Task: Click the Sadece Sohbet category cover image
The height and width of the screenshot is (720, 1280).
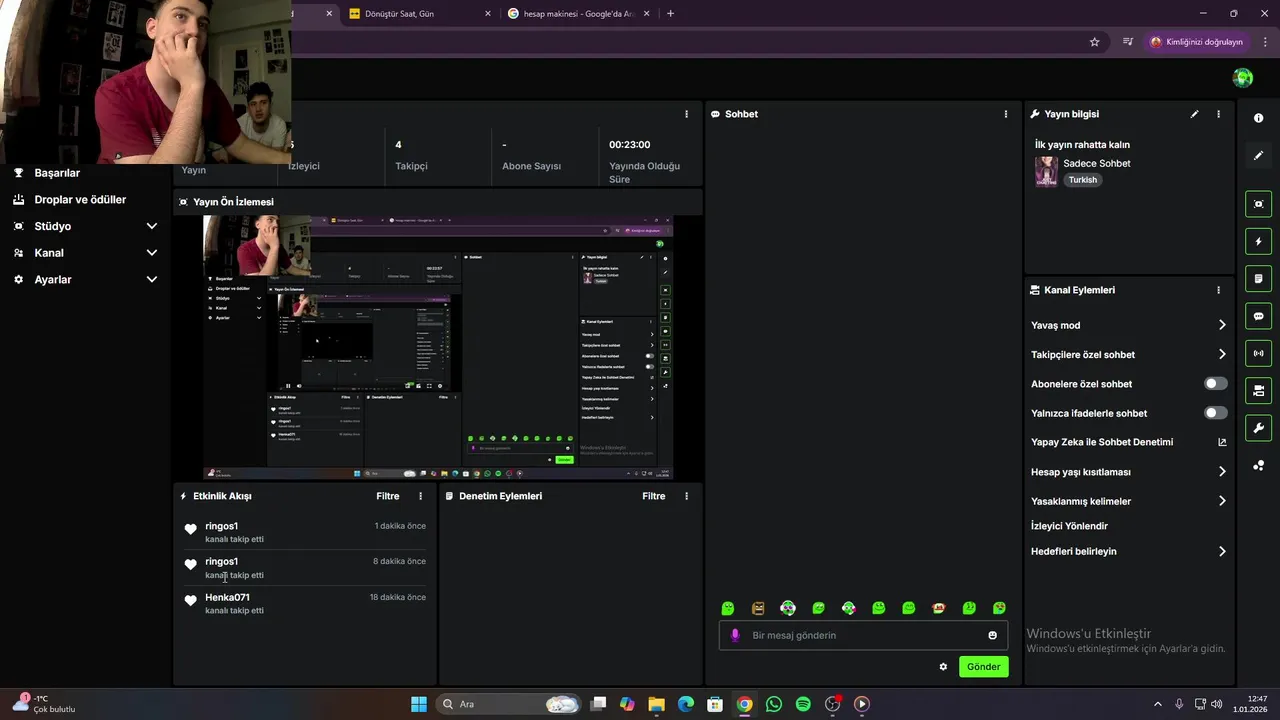Action: 1046,171
